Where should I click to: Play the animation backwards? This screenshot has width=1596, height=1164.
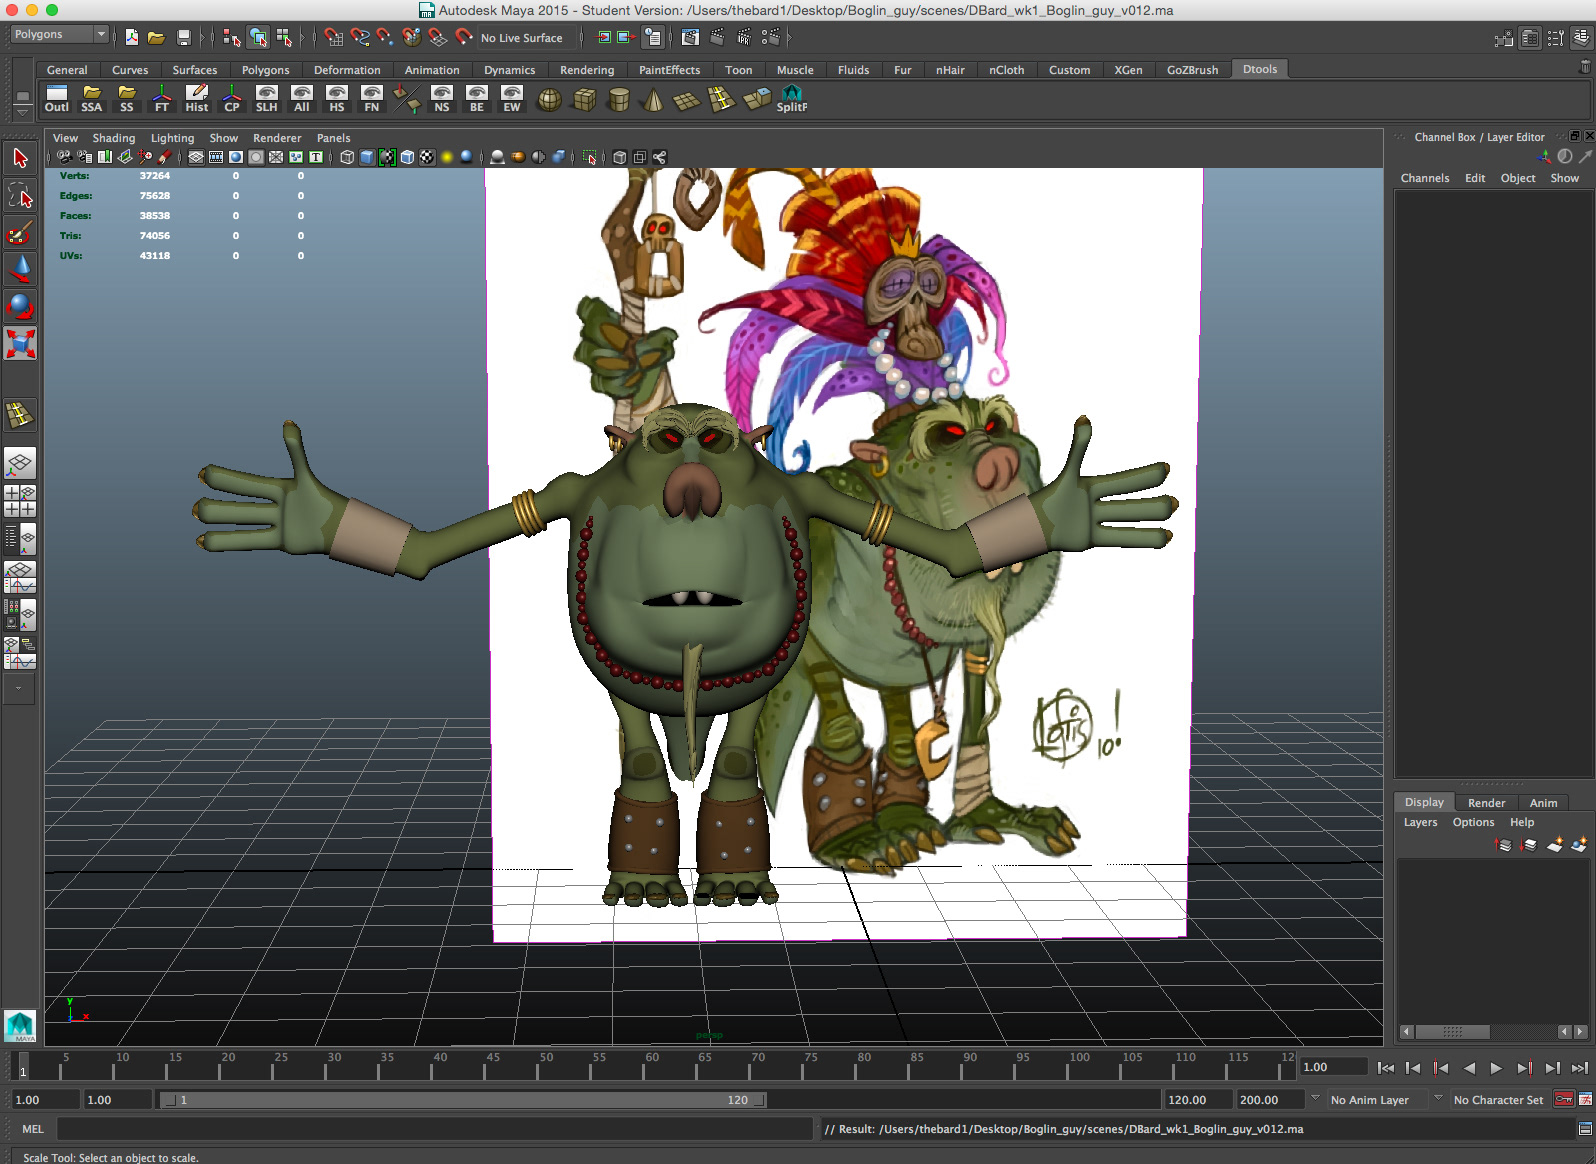[1468, 1068]
